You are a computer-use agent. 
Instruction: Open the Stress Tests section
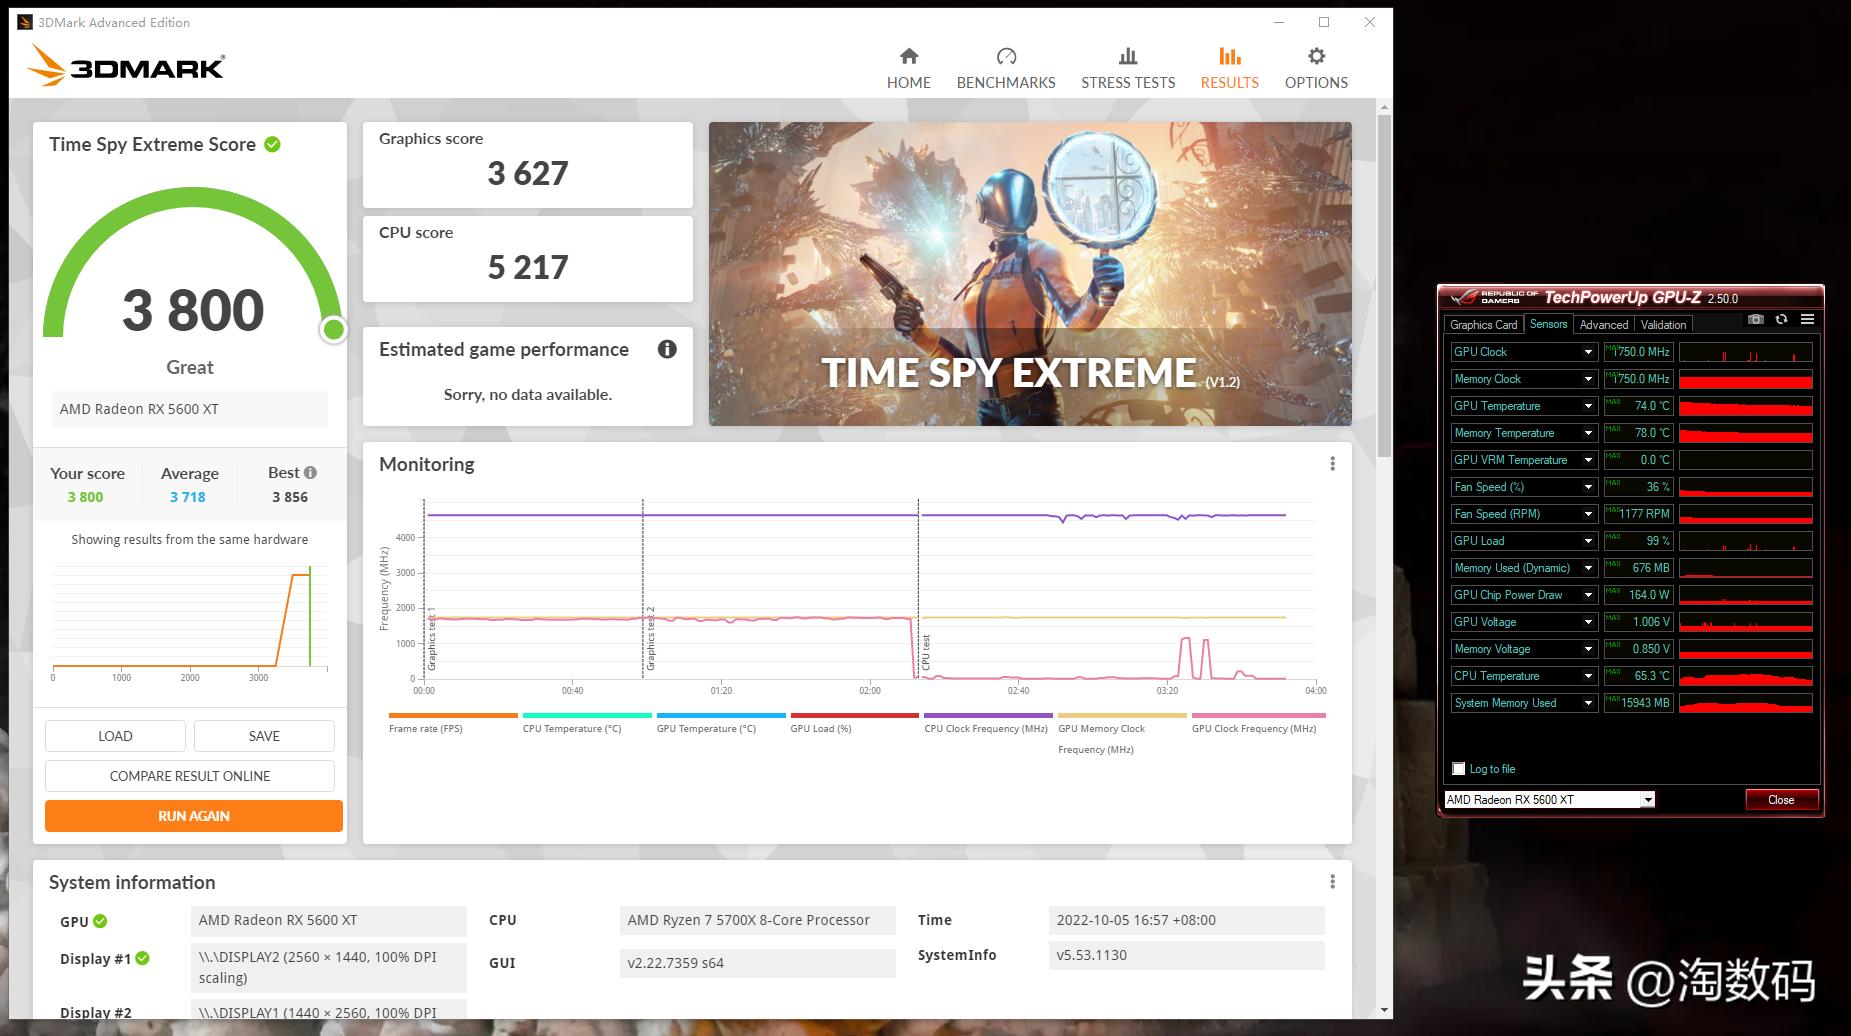(1127, 68)
